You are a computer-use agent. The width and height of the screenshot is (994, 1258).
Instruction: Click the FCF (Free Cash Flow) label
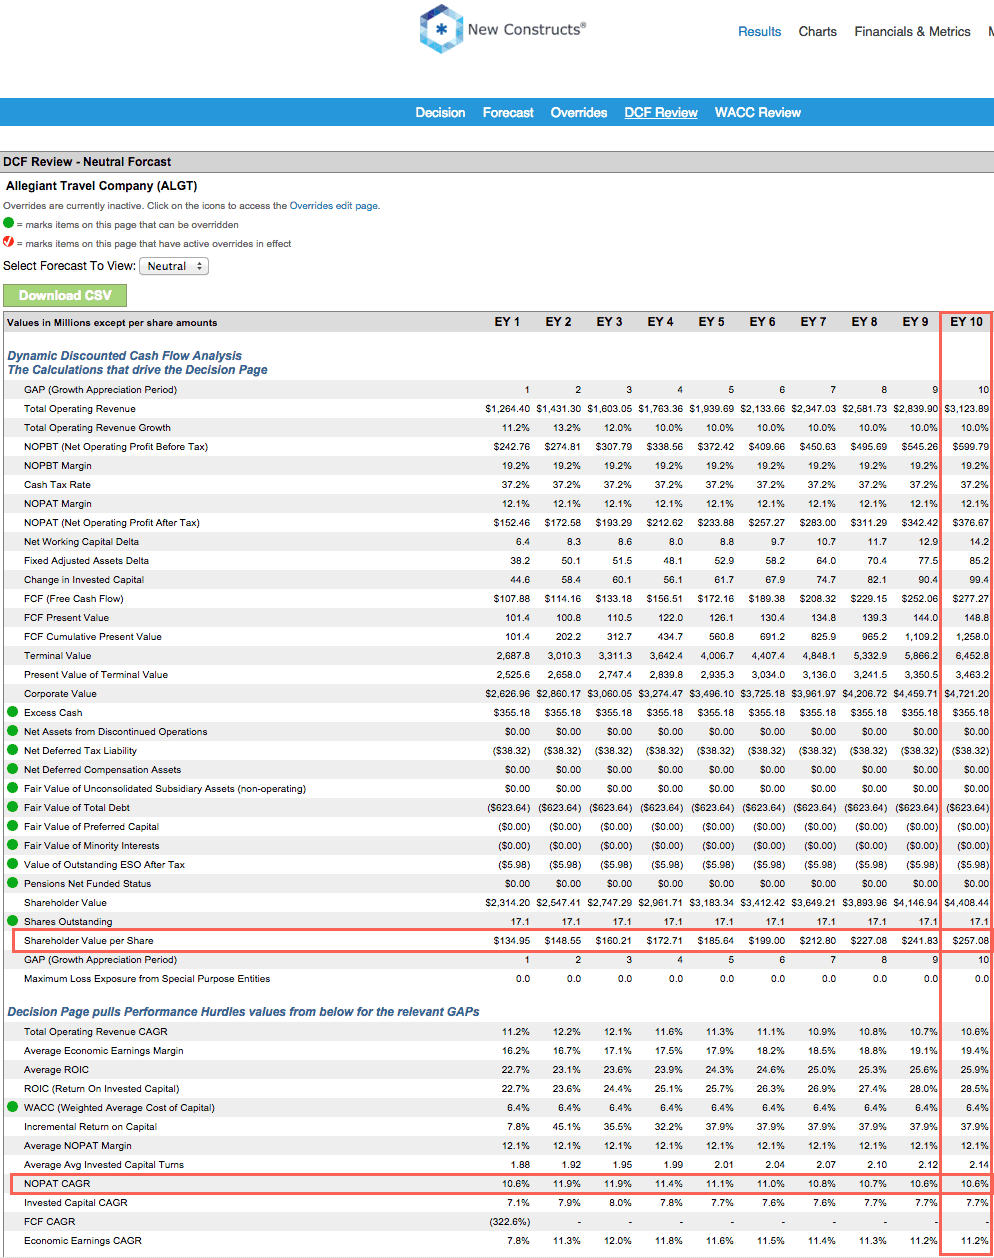[74, 599]
